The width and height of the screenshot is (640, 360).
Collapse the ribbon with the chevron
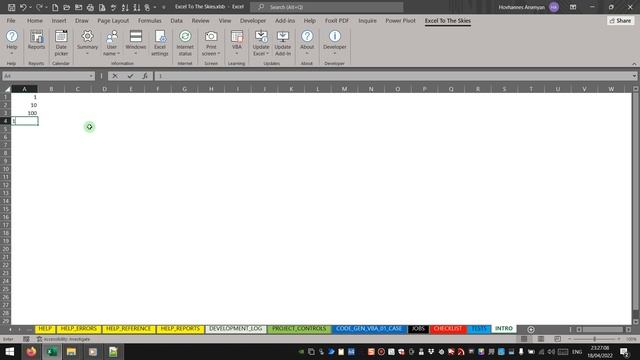click(x=634, y=64)
